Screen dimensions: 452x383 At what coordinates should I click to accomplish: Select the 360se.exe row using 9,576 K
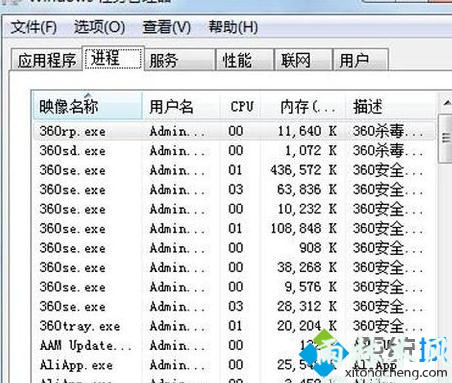coord(234,287)
